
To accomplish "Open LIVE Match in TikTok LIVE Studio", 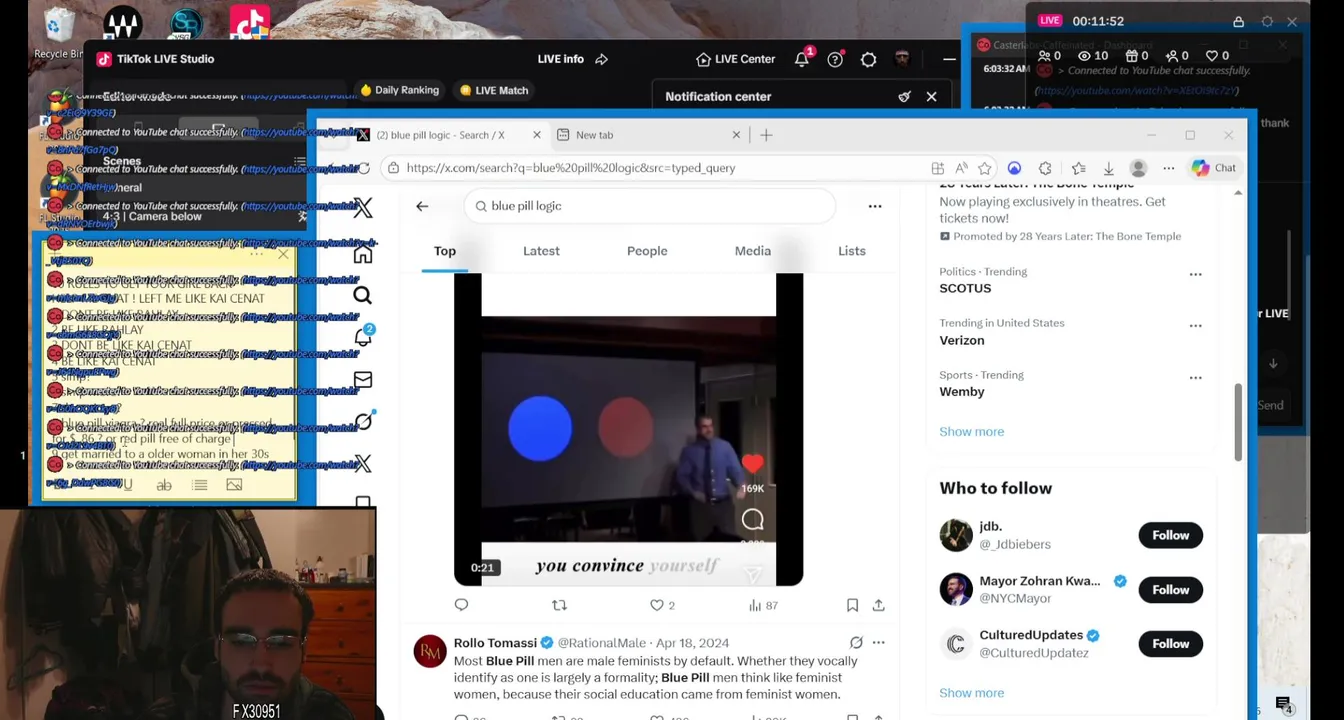I will (493, 90).
